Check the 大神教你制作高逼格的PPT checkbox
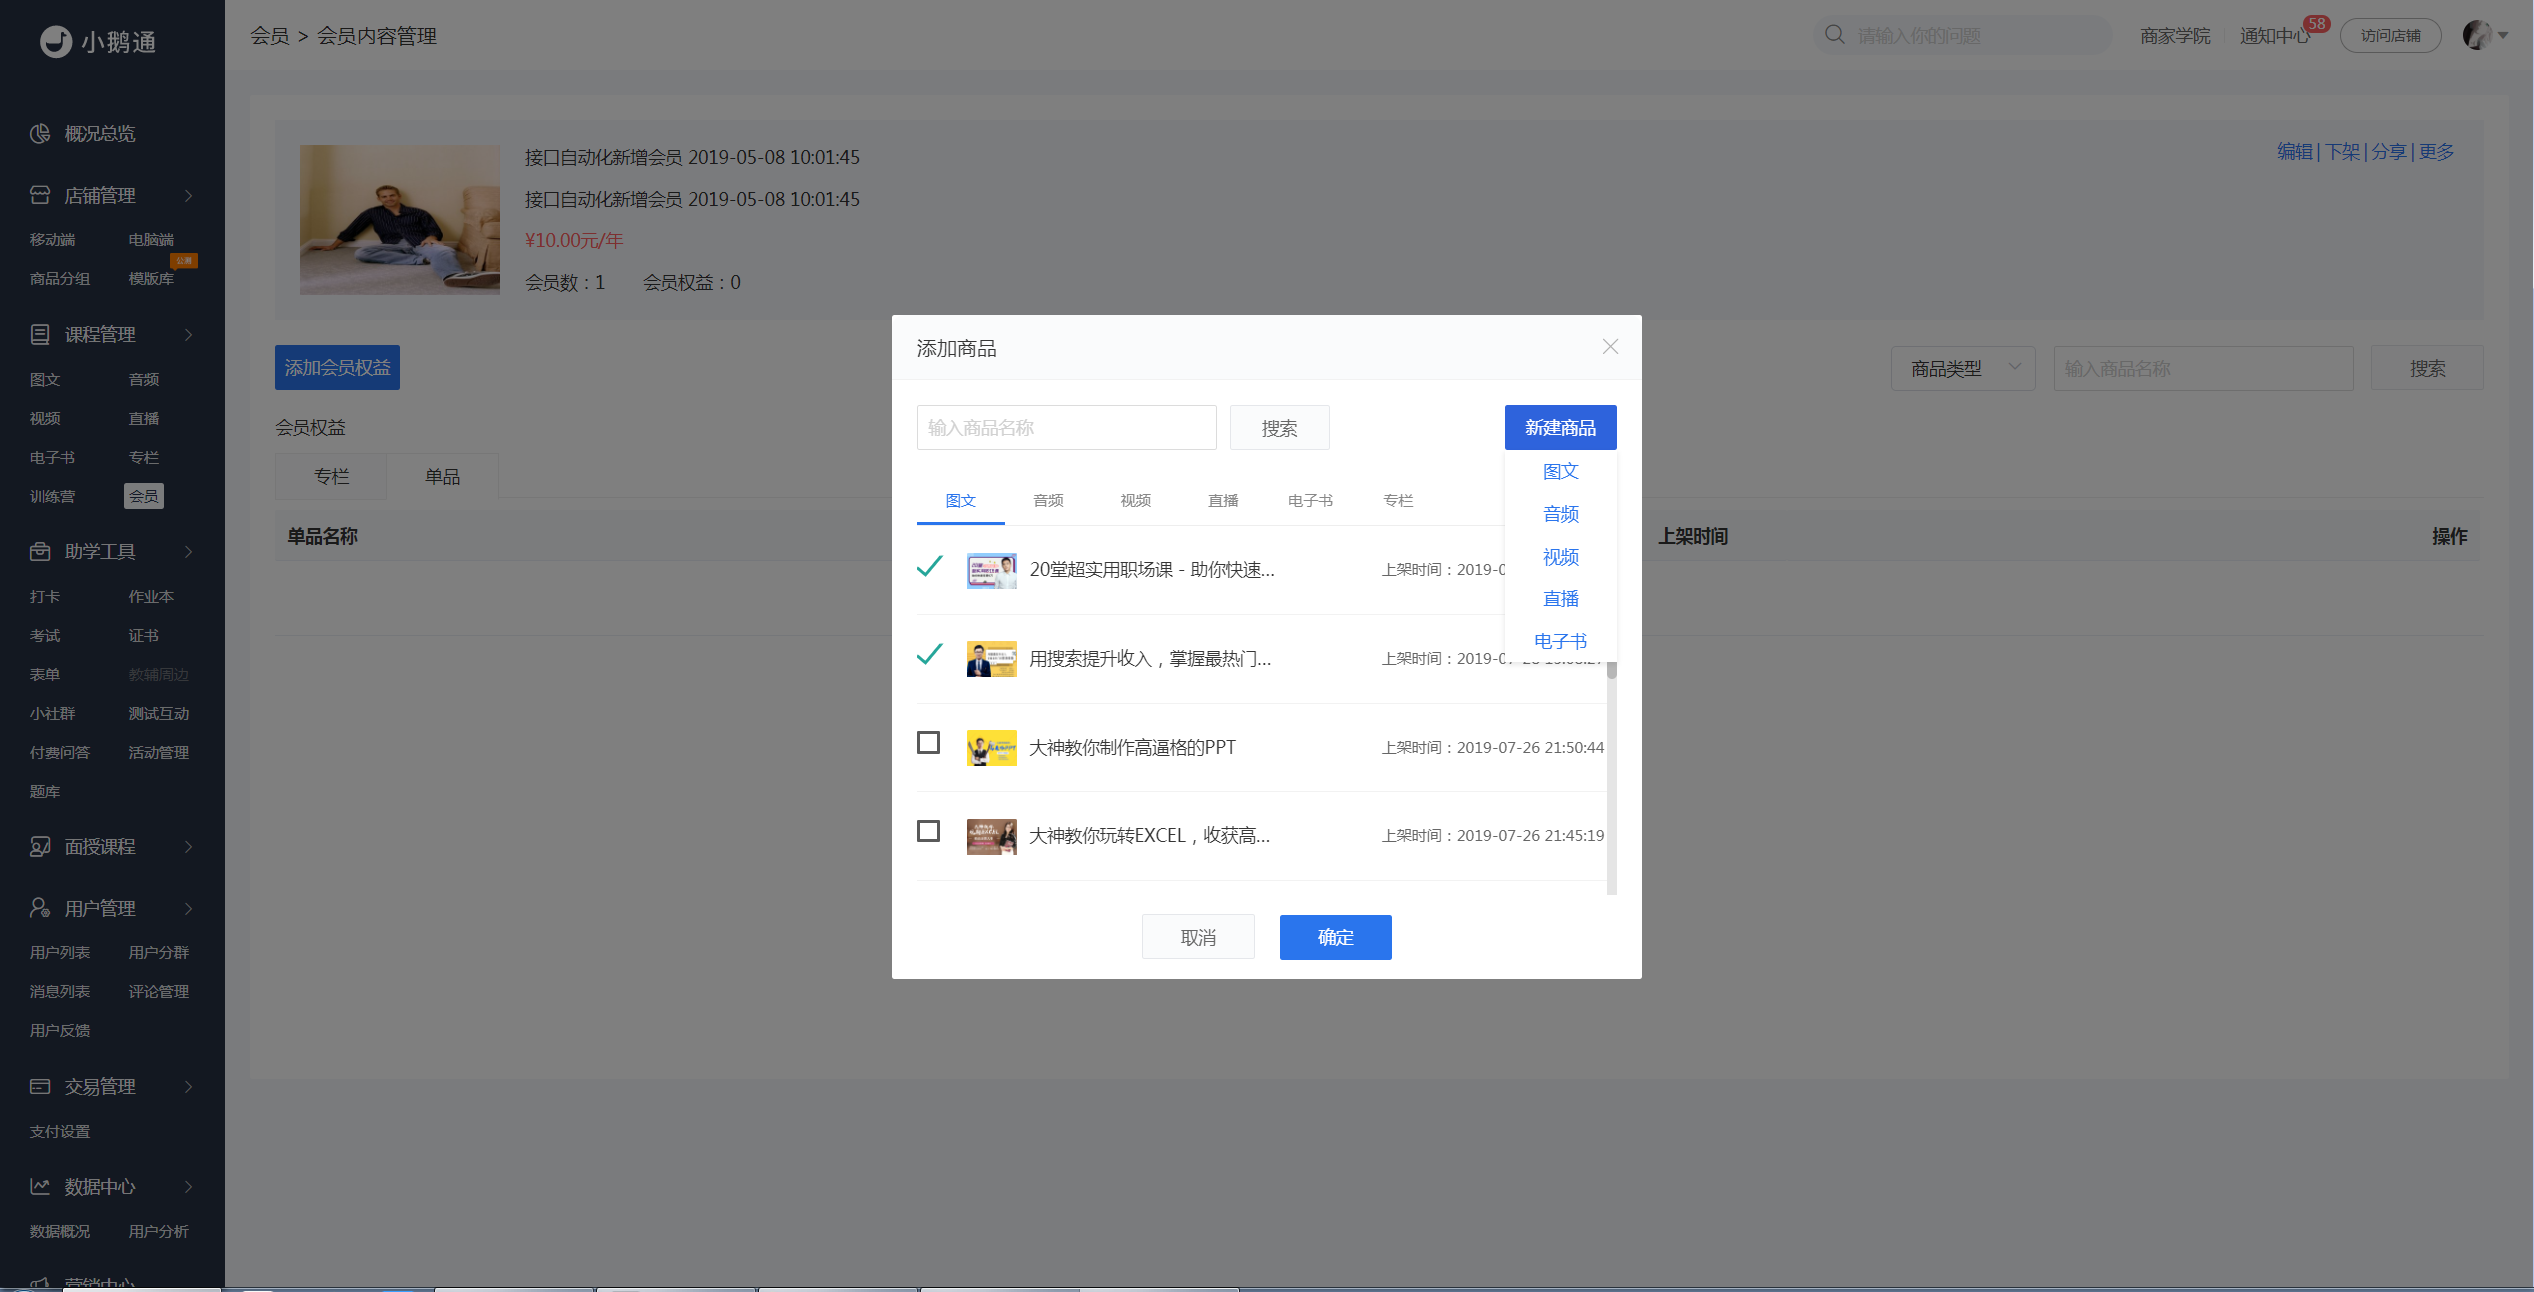Screen dimensions: 2534x1292 (x=928, y=743)
